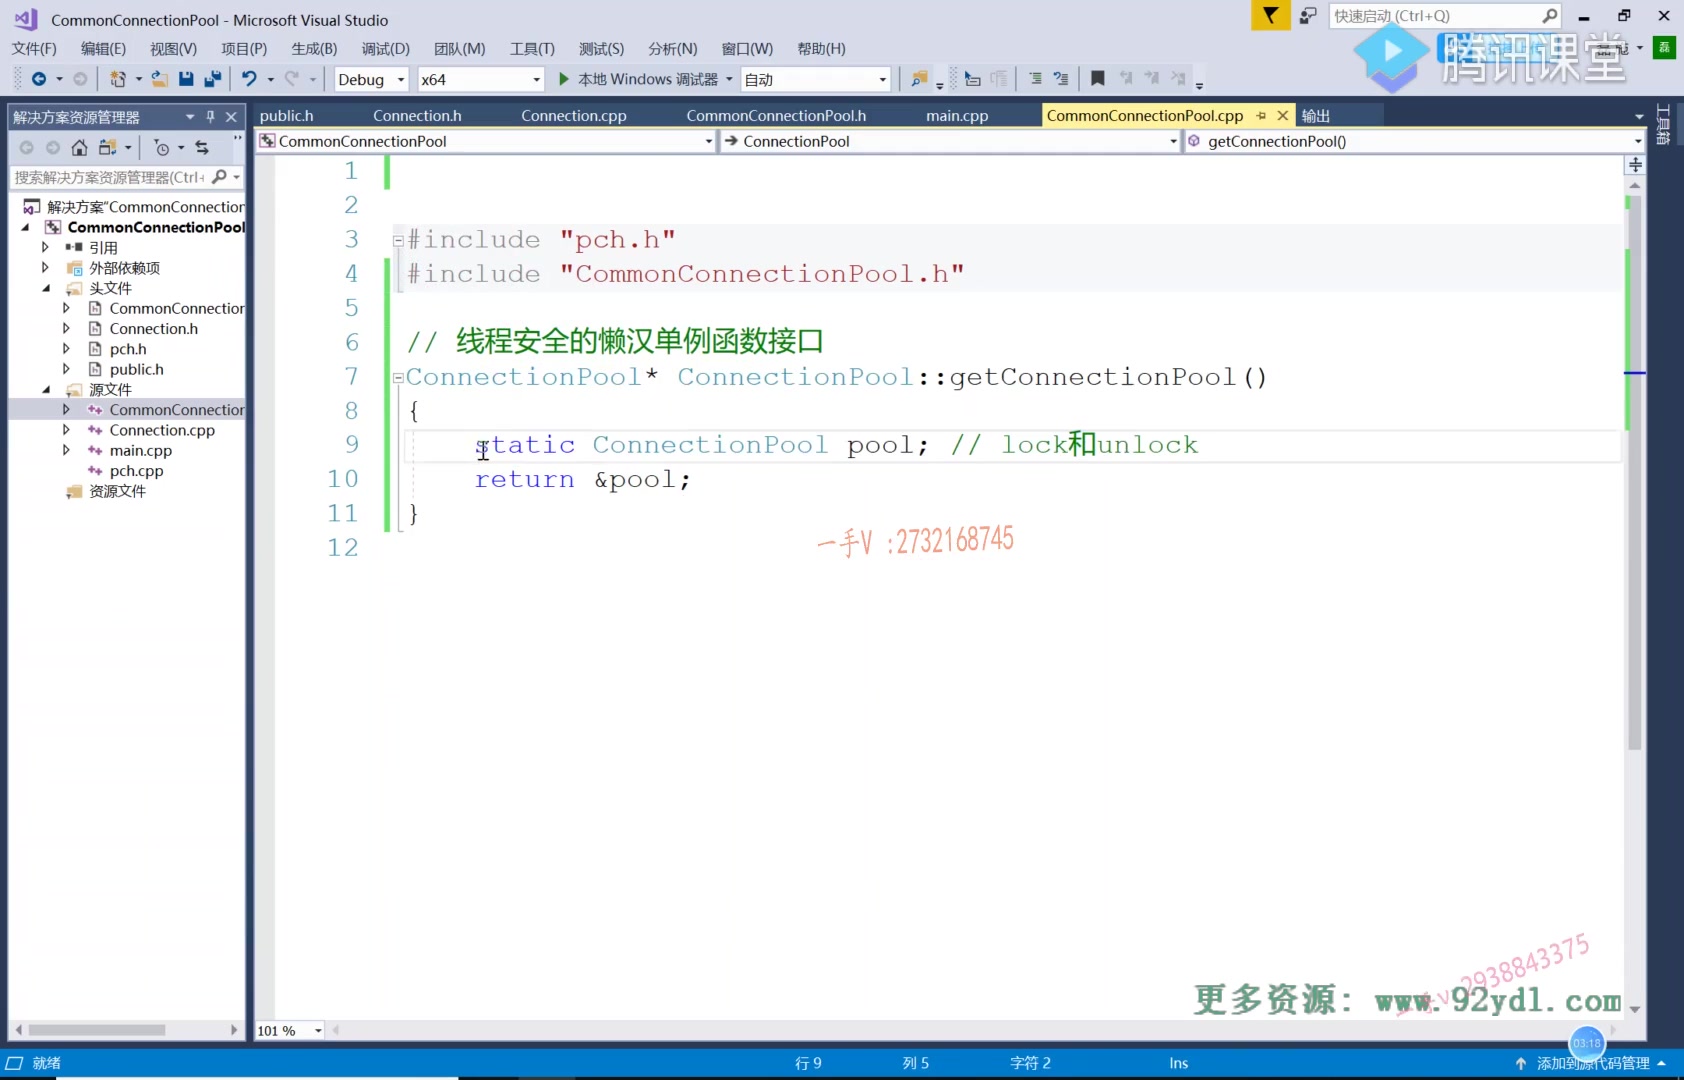Click the Navigate Backward arrow in main toolbar
Screen dimensions: 1684x1080
click(39, 79)
